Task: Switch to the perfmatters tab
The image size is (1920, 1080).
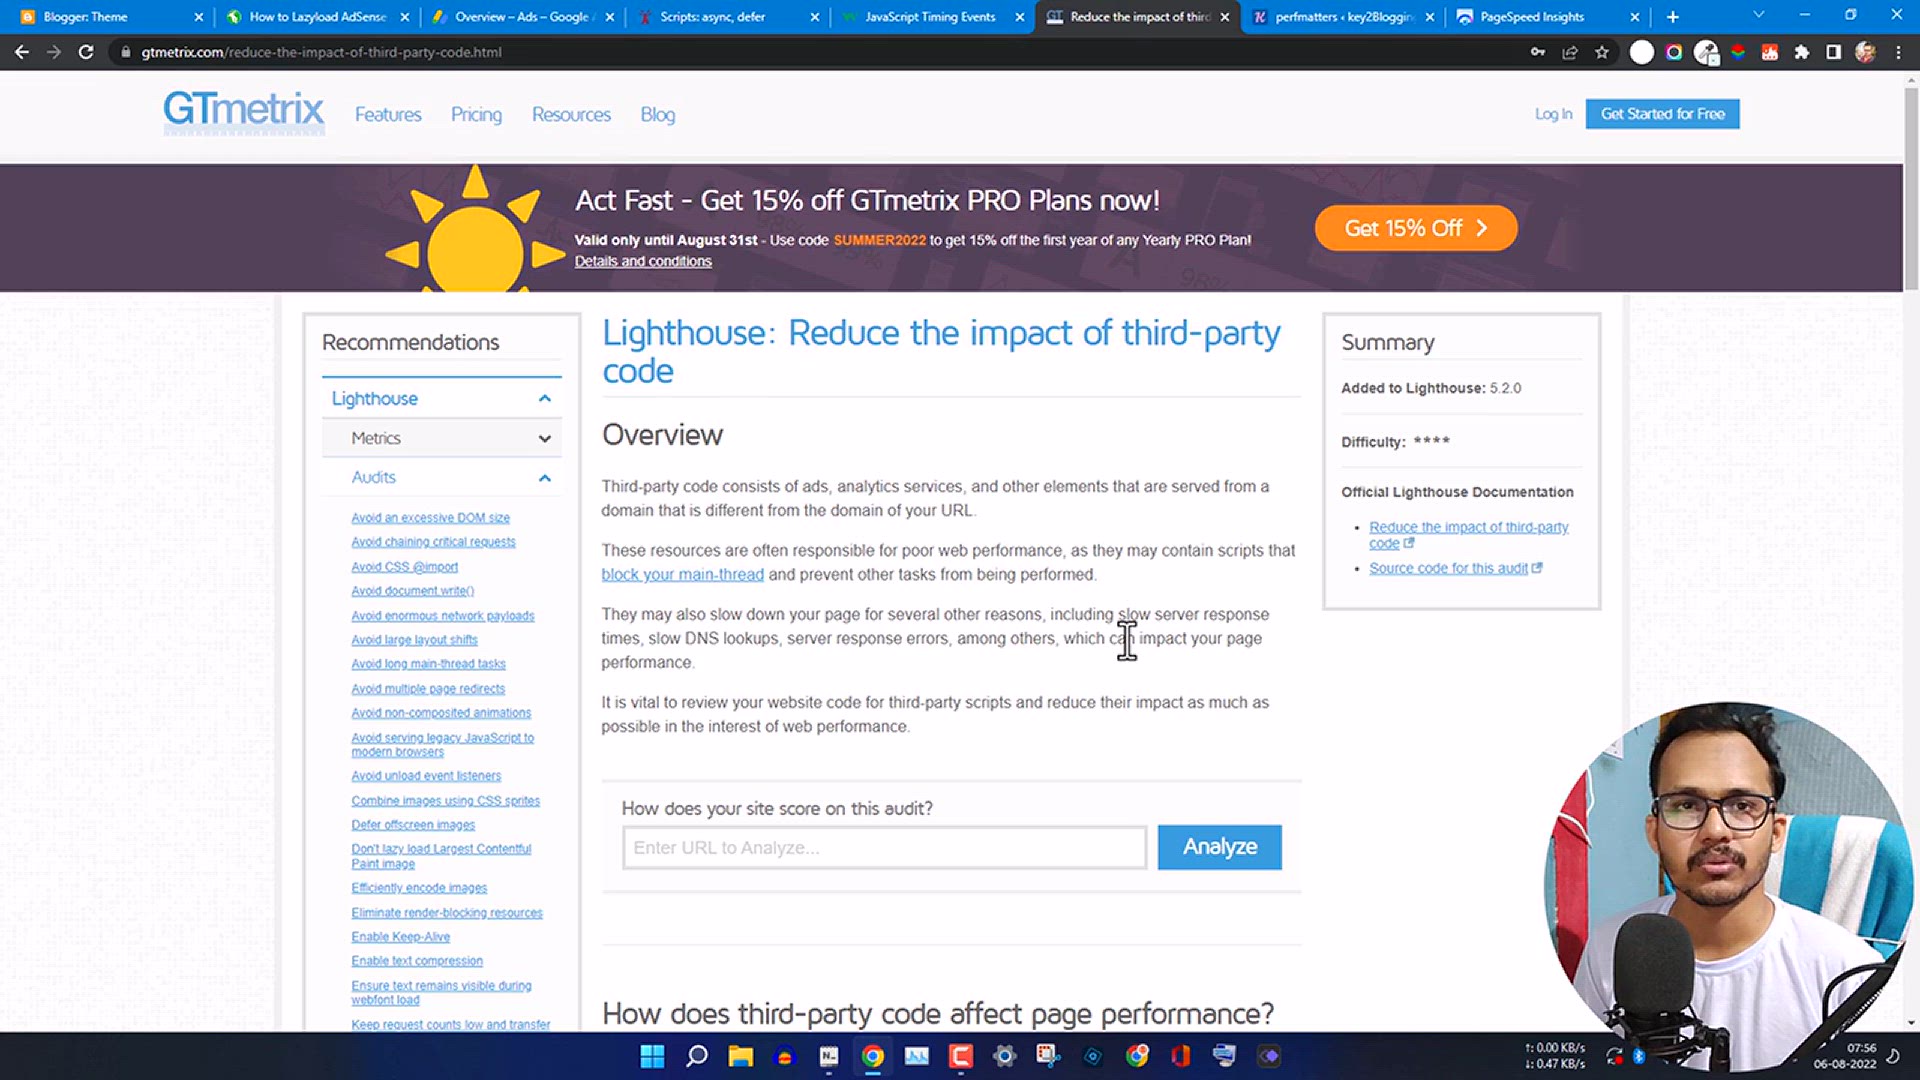Action: coord(1344,17)
